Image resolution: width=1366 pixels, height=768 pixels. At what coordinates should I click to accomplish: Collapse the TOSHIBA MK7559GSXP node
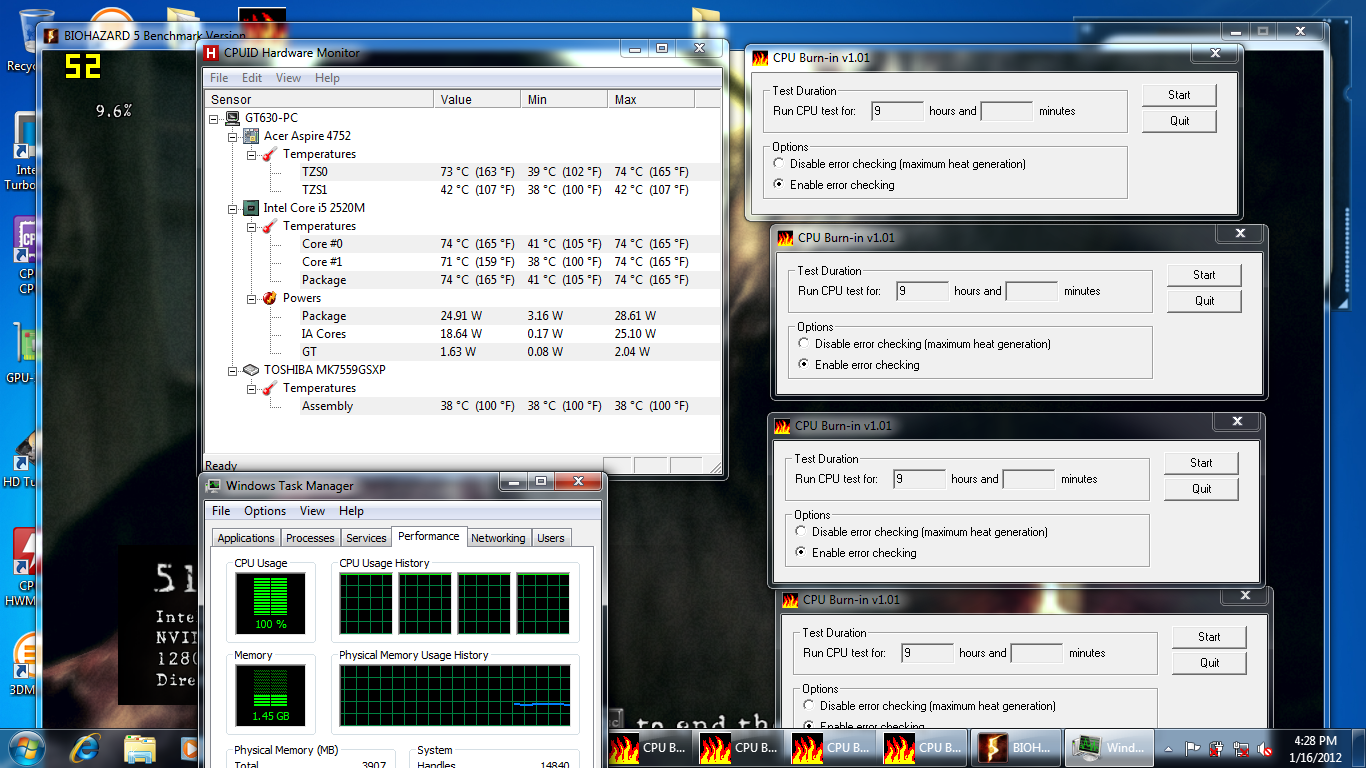pos(233,370)
